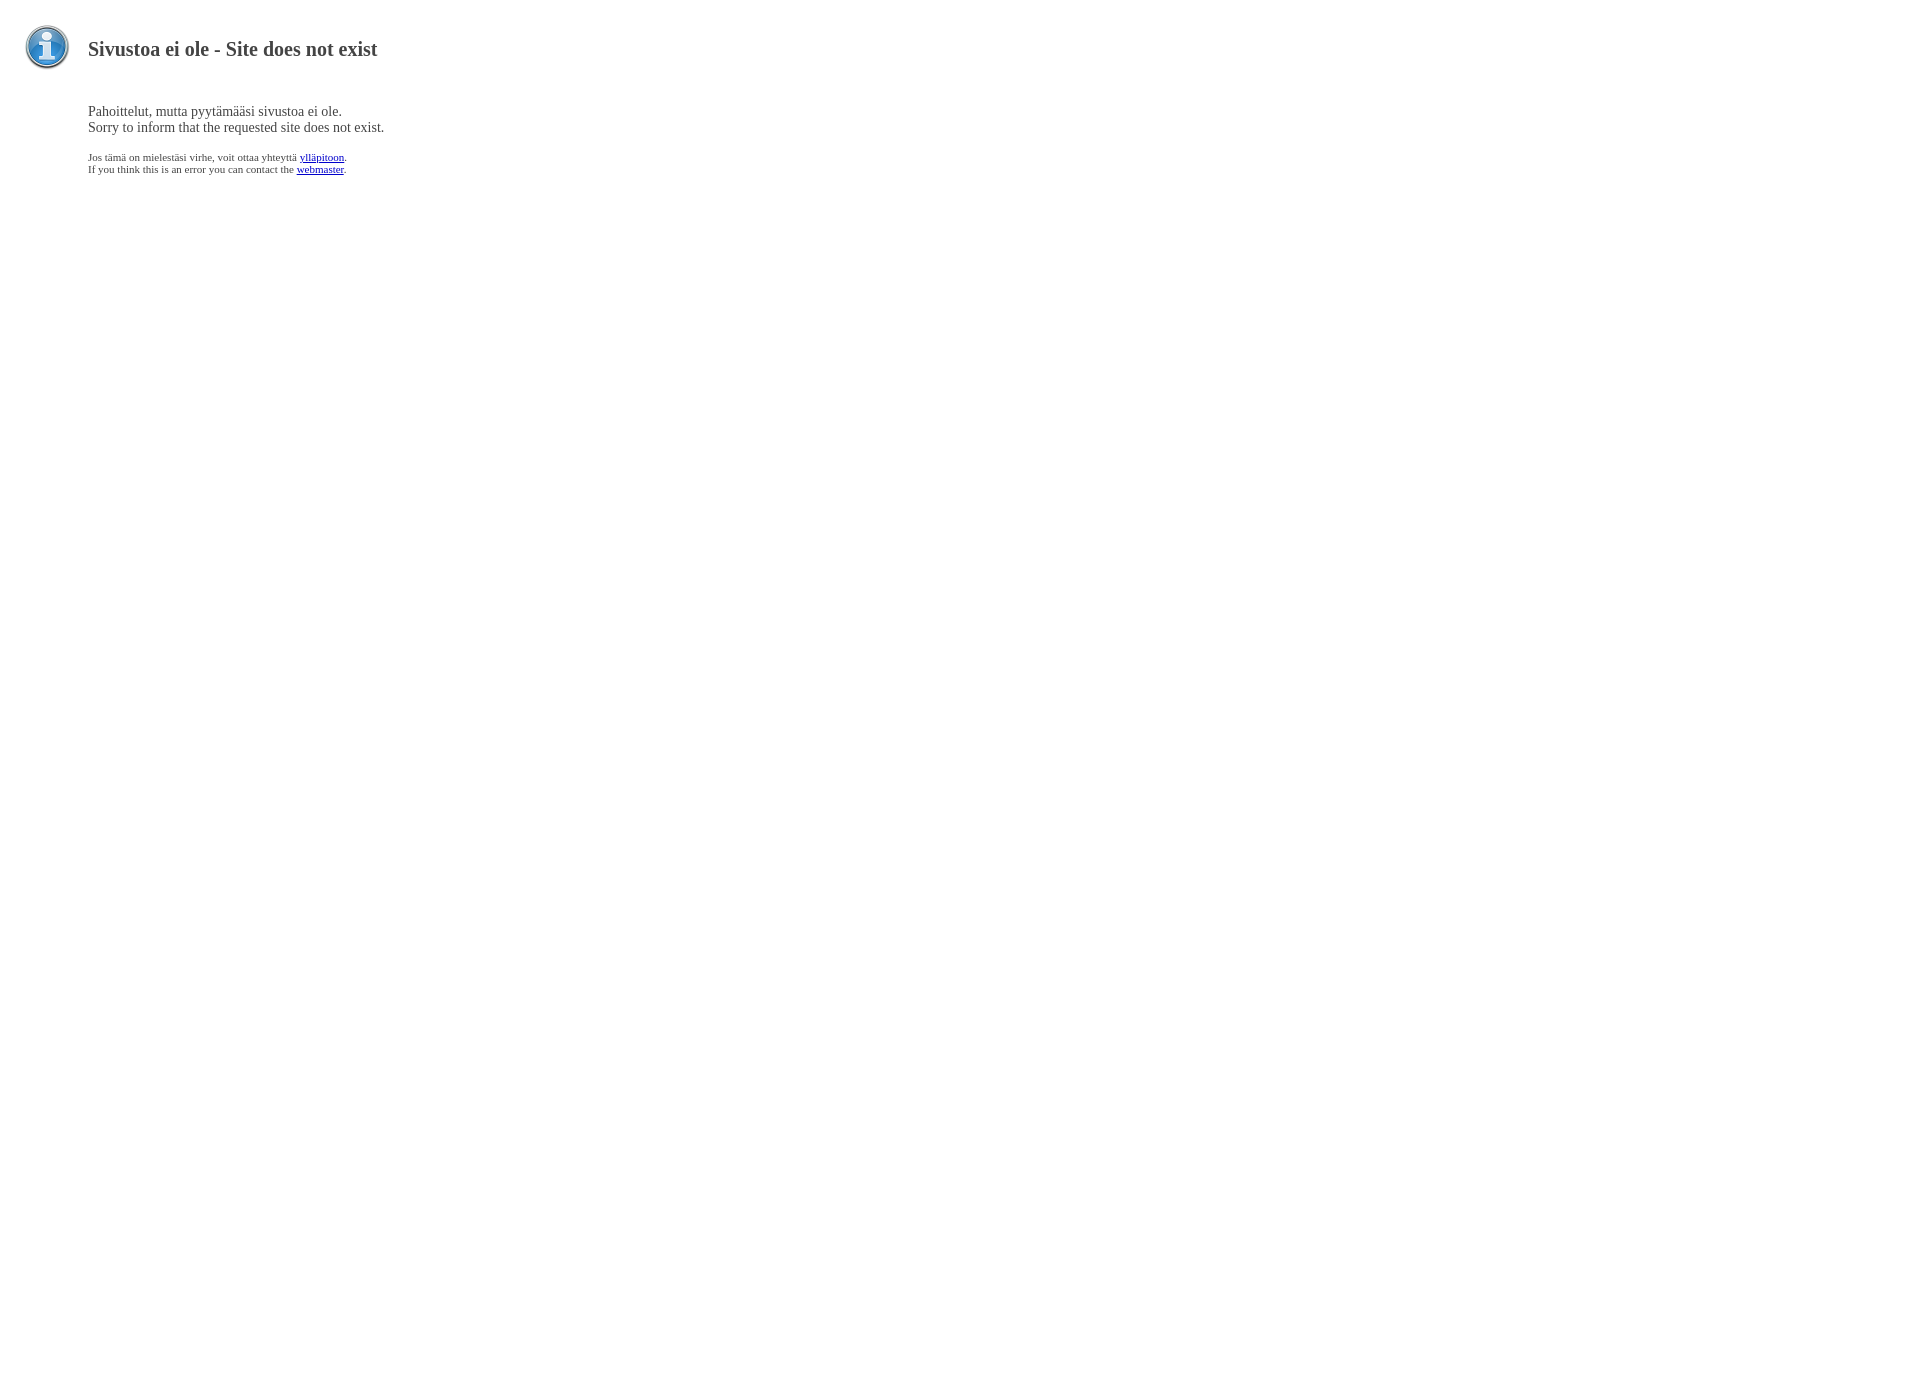Click the webmaster error report link

pyautogui.click(x=319, y=168)
